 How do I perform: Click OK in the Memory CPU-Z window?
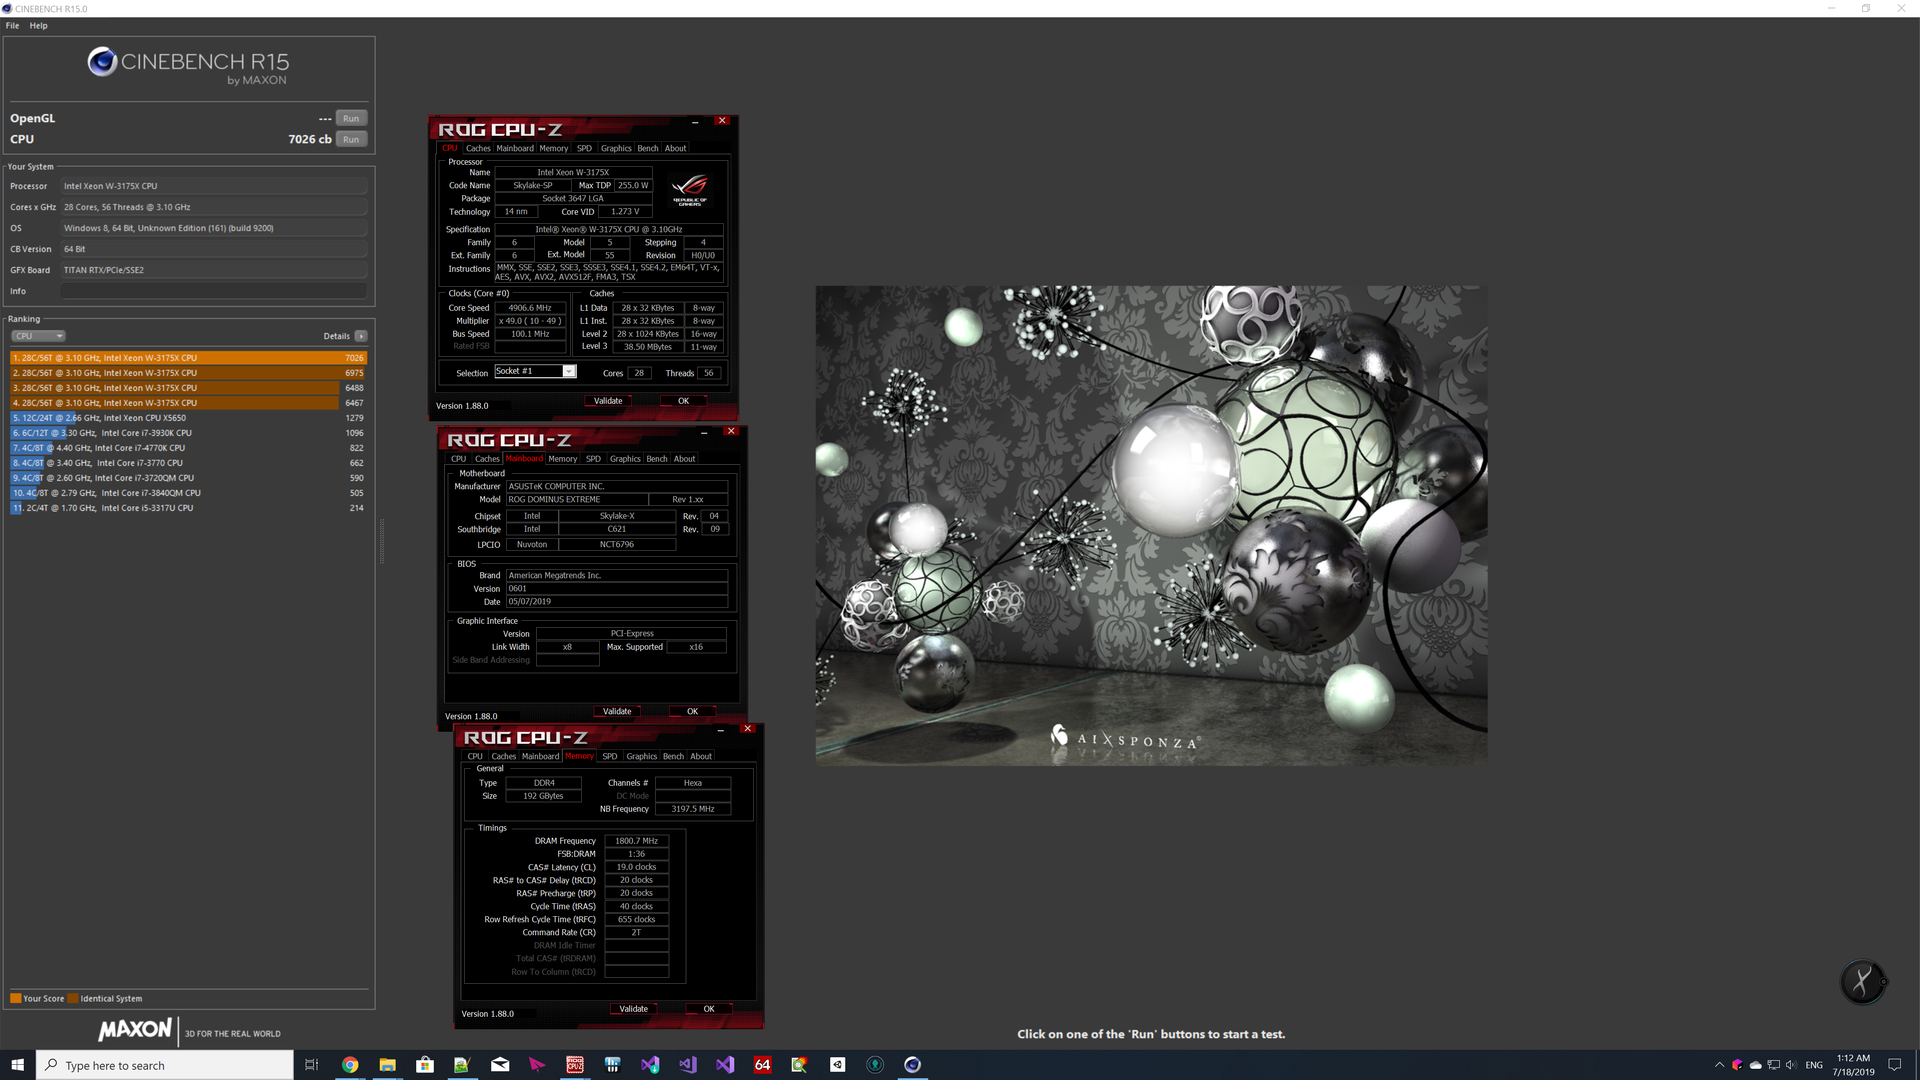click(709, 1009)
